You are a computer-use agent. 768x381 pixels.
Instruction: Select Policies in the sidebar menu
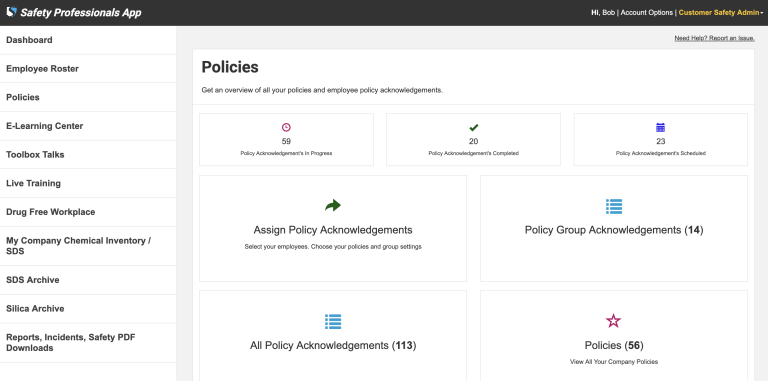point(88,97)
